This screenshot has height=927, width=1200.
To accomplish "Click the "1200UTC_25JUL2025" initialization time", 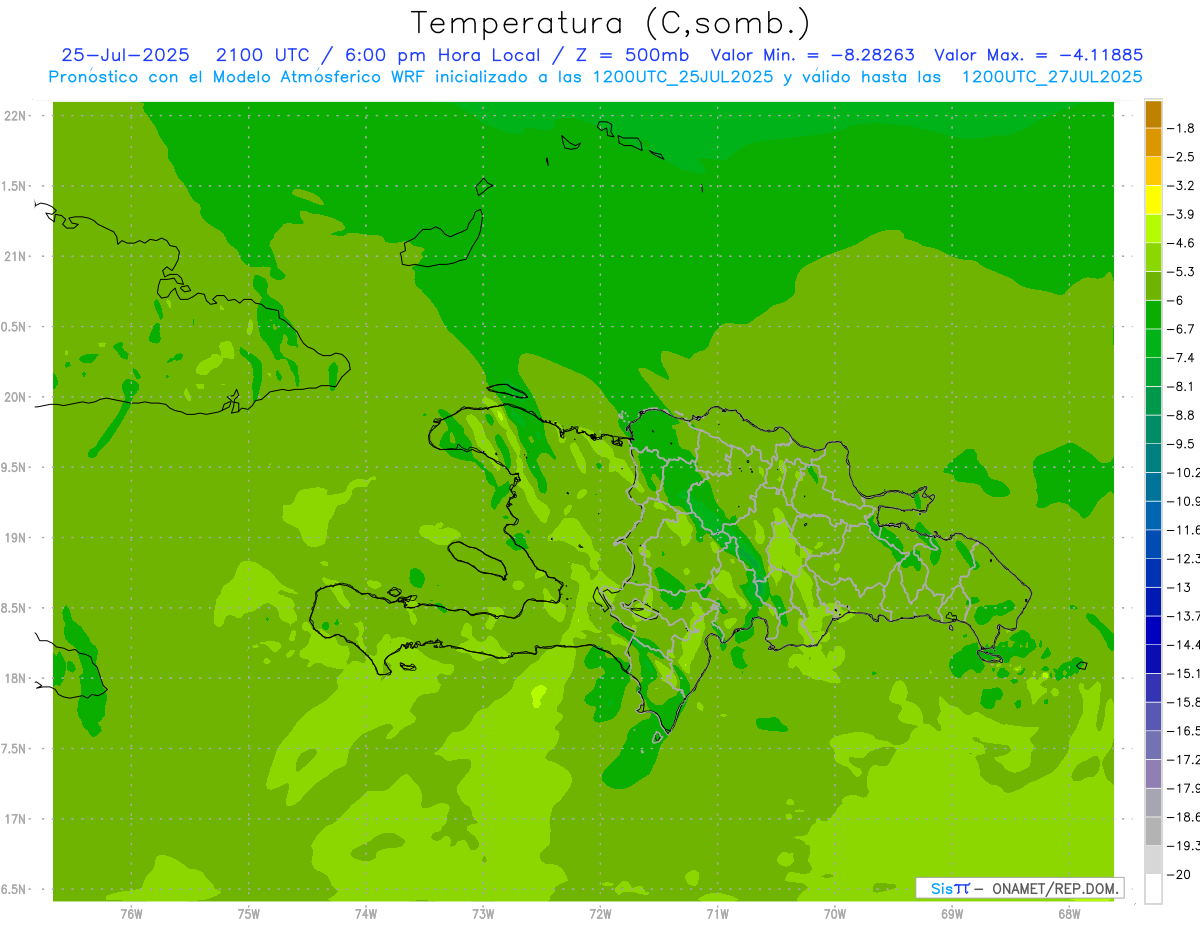I will click(683, 77).
